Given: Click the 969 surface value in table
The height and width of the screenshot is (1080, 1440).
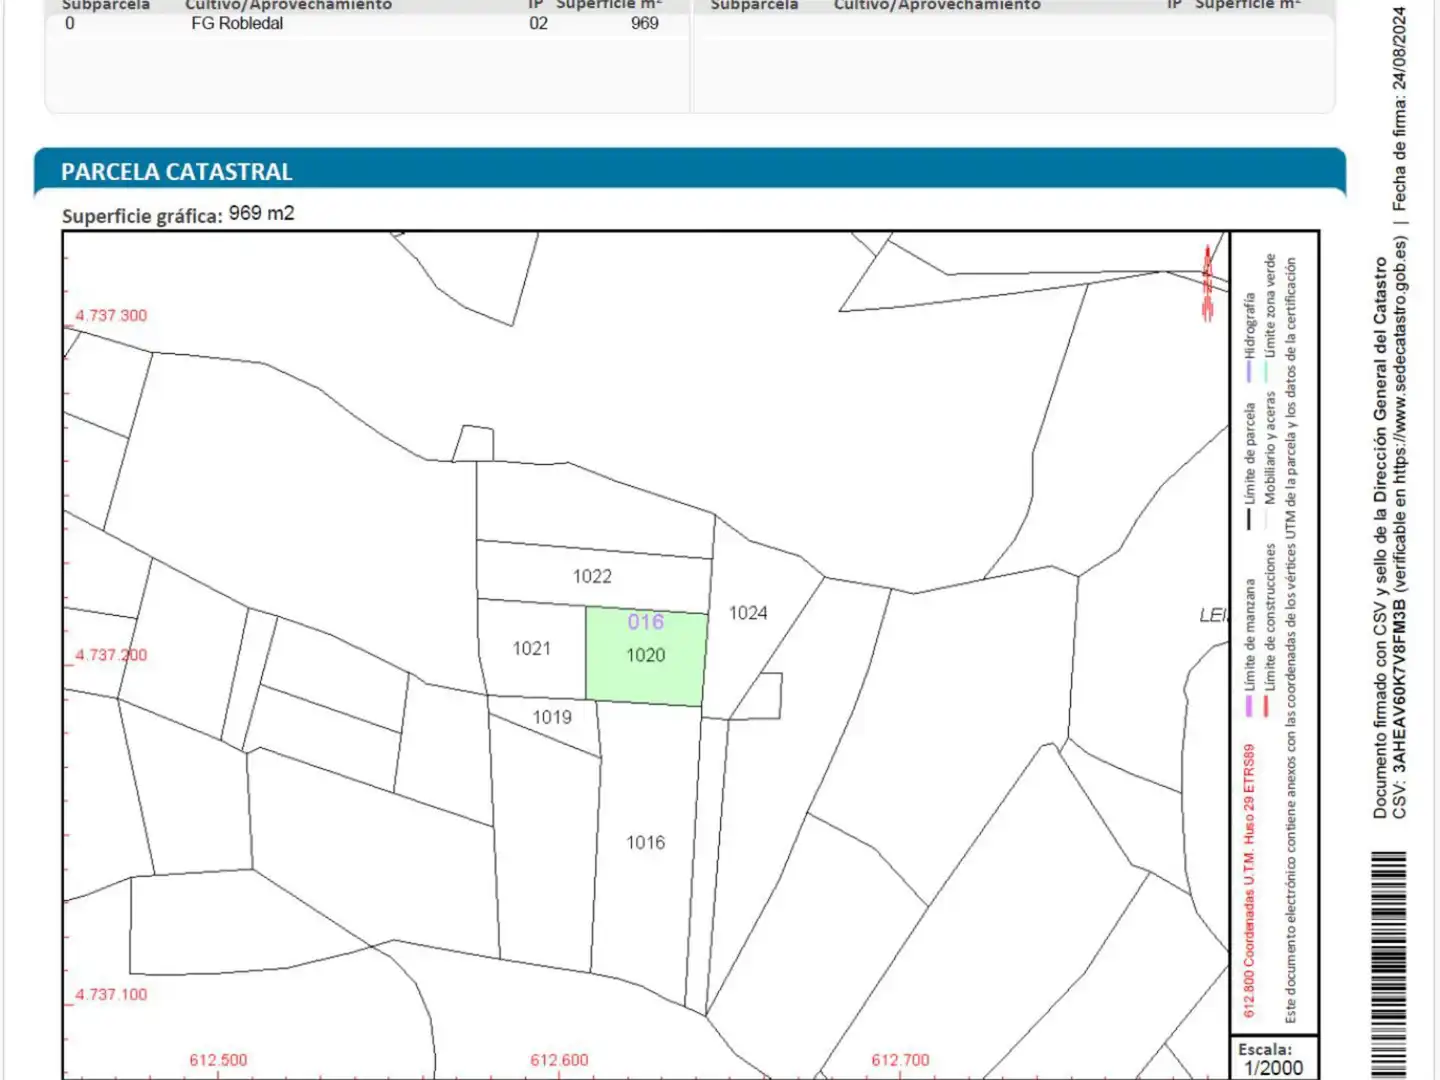Looking at the screenshot, I should pos(645,23).
